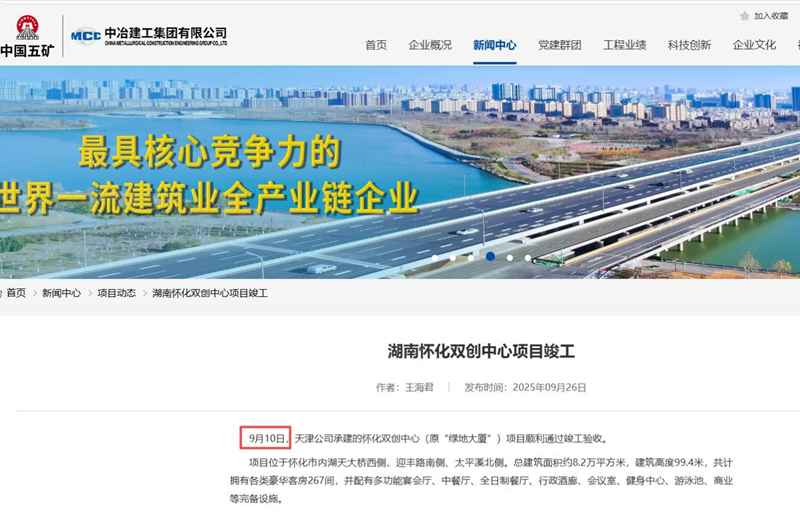The width and height of the screenshot is (800, 524).
Task: Click 项目动态 breadcrumb link
Action: (116, 293)
